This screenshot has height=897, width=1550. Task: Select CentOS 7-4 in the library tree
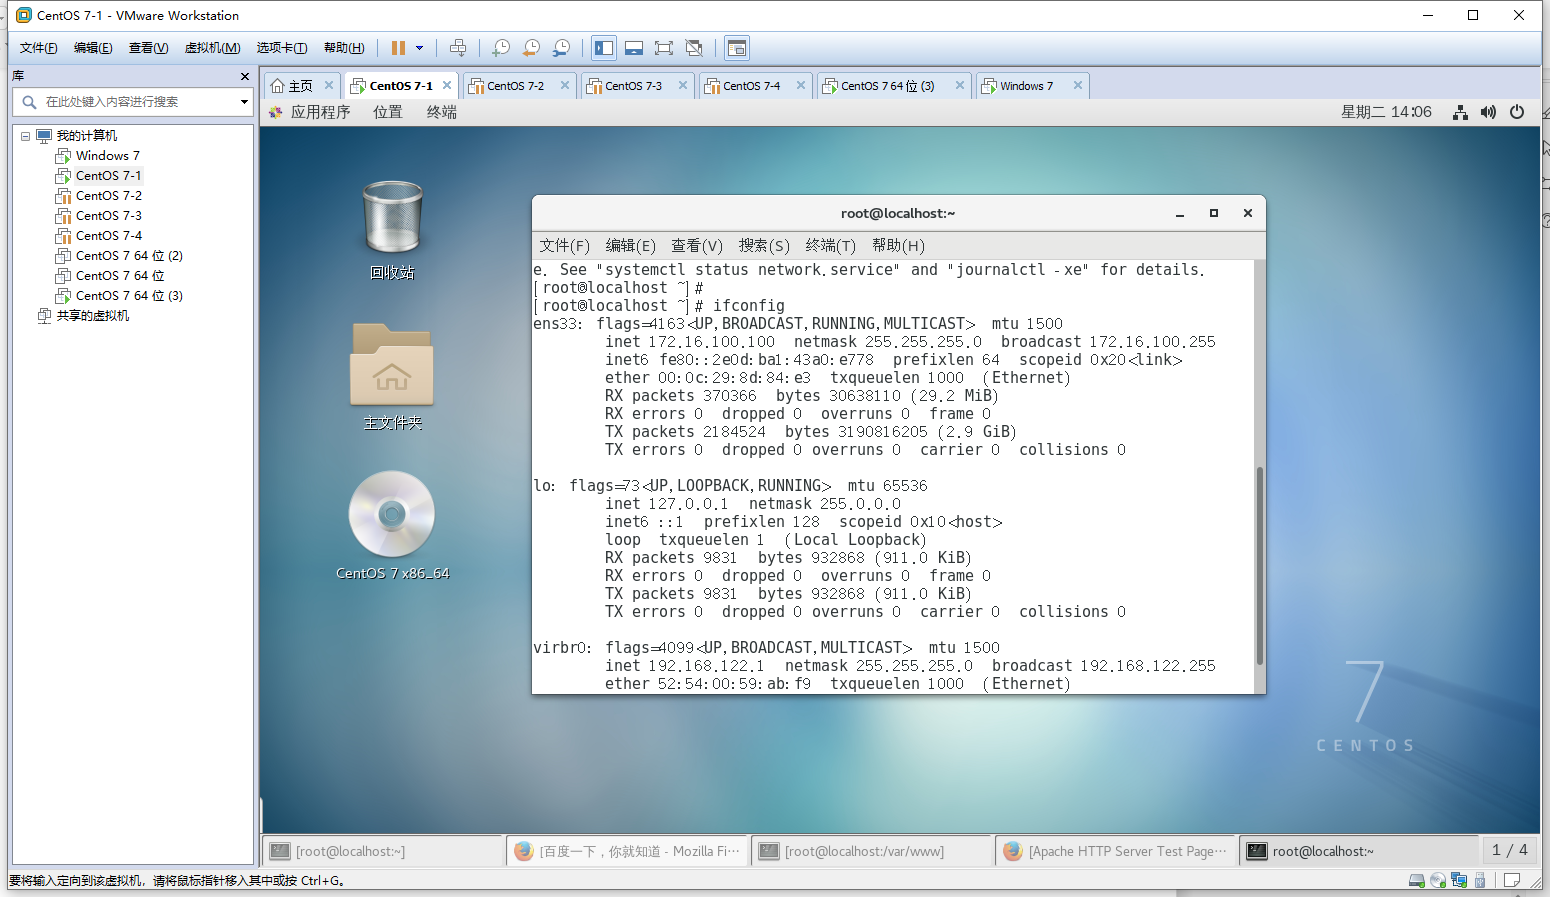coord(99,236)
